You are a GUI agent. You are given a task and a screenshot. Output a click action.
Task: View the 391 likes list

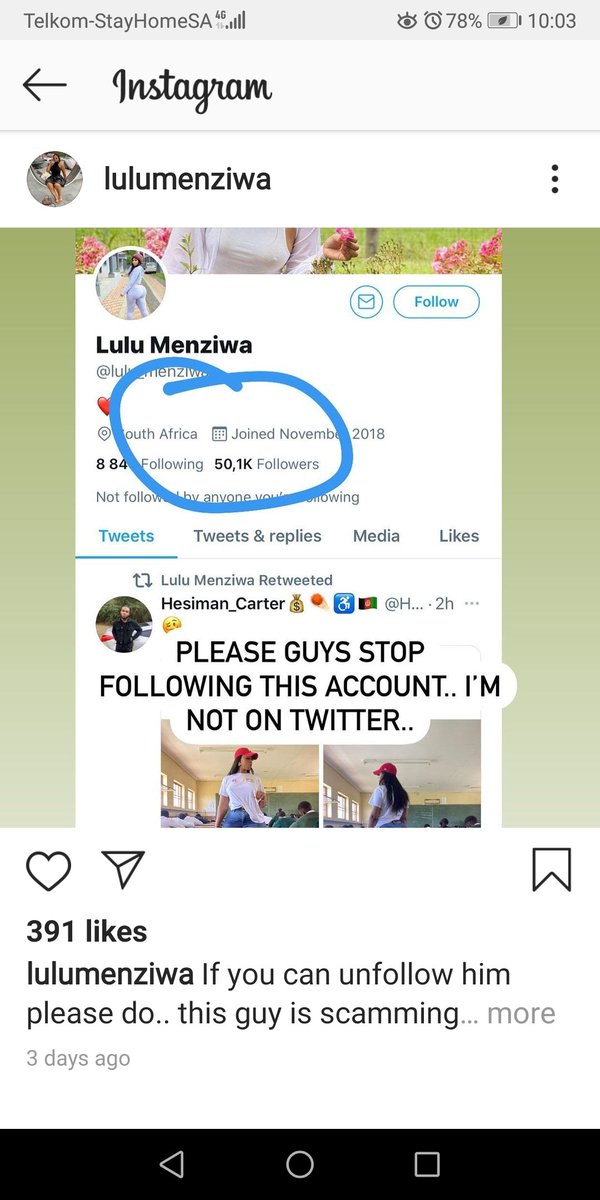click(x=87, y=931)
